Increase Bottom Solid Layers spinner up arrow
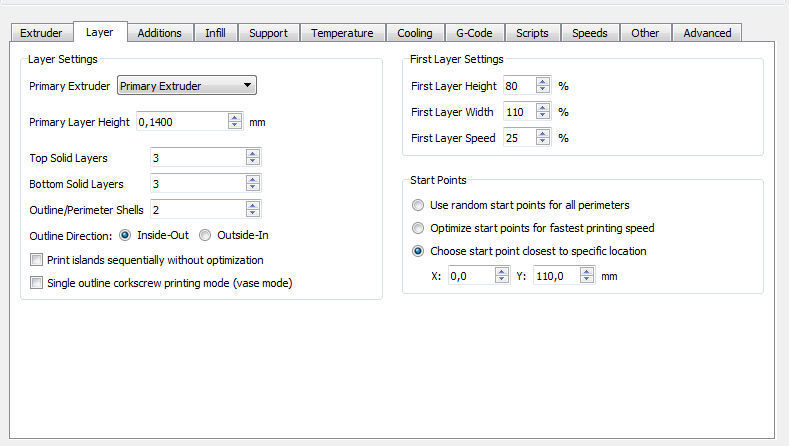Screen dimensions: 789x446 tap(253, 180)
